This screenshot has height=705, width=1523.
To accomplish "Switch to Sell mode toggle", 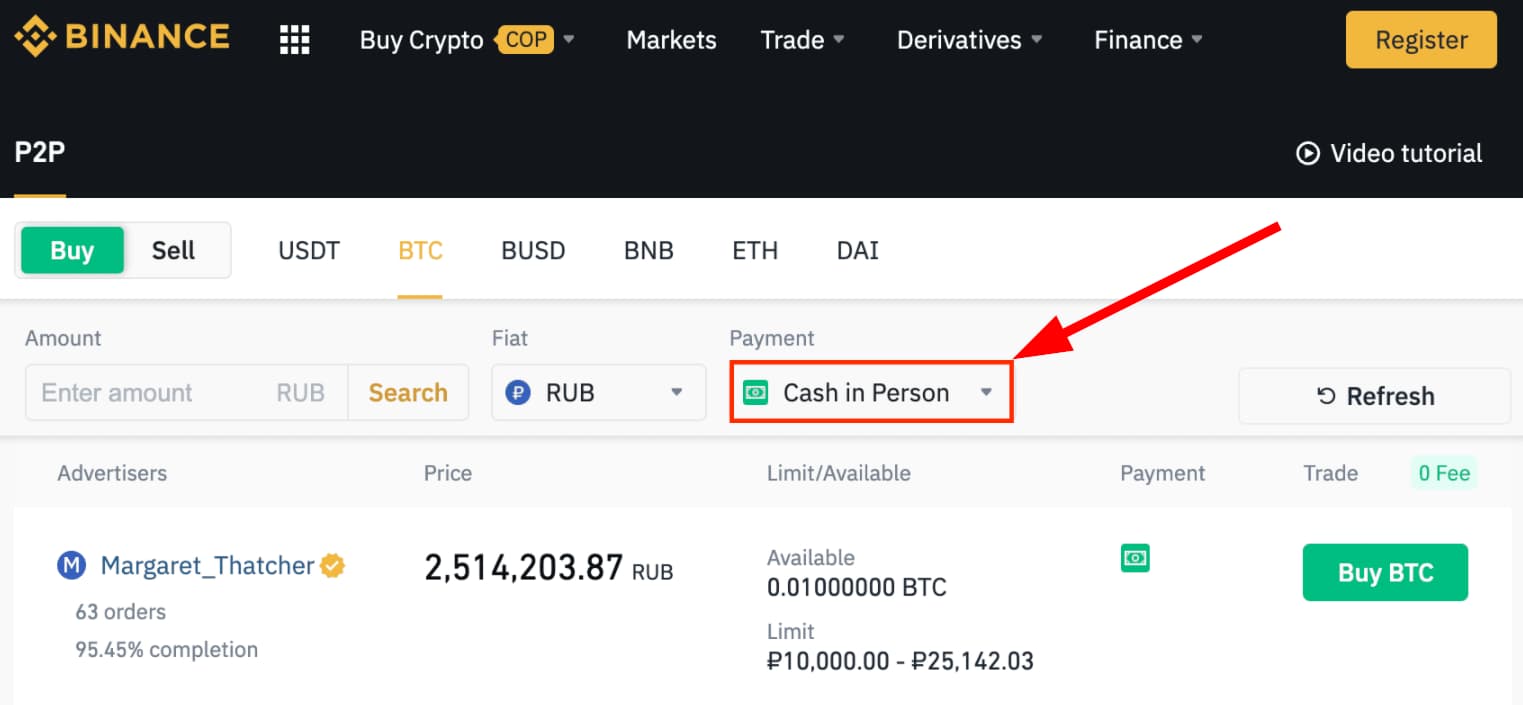I will (173, 250).
